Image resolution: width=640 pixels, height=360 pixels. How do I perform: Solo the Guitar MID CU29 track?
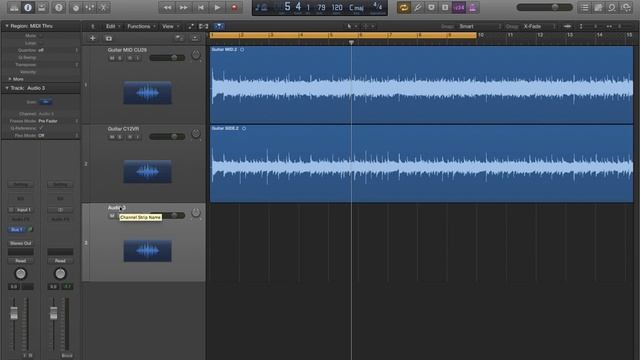120,58
